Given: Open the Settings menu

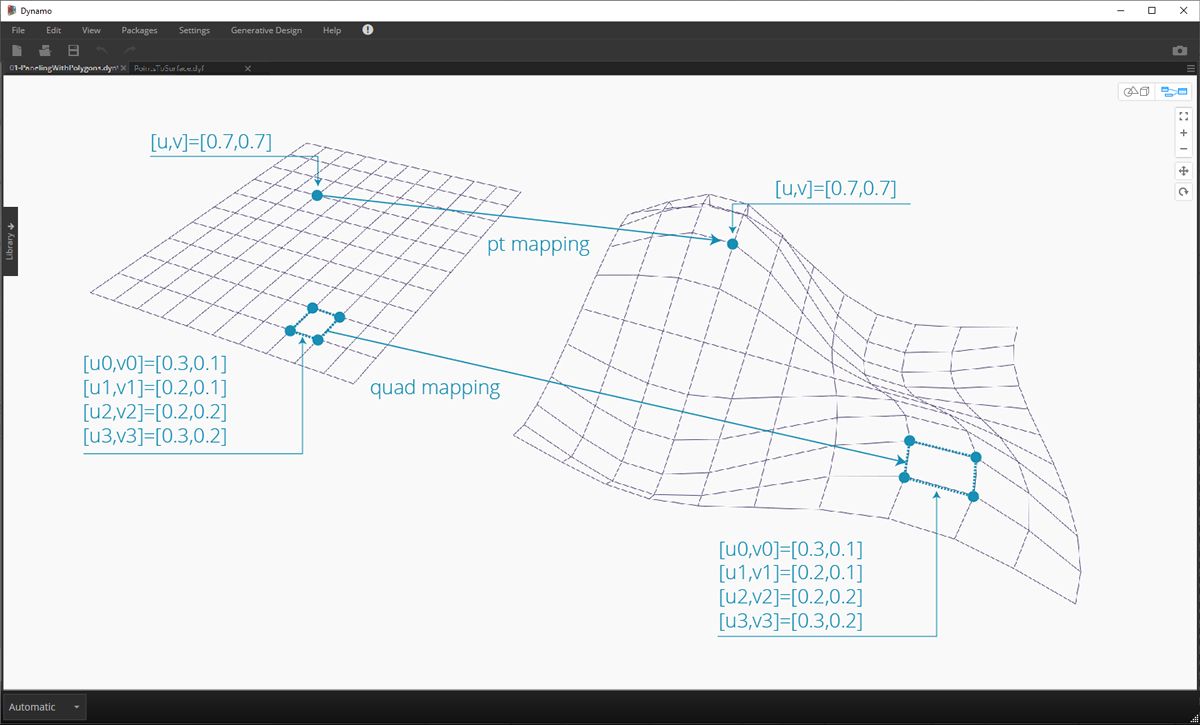Looking at the screenshot, I should pos(194,30).
